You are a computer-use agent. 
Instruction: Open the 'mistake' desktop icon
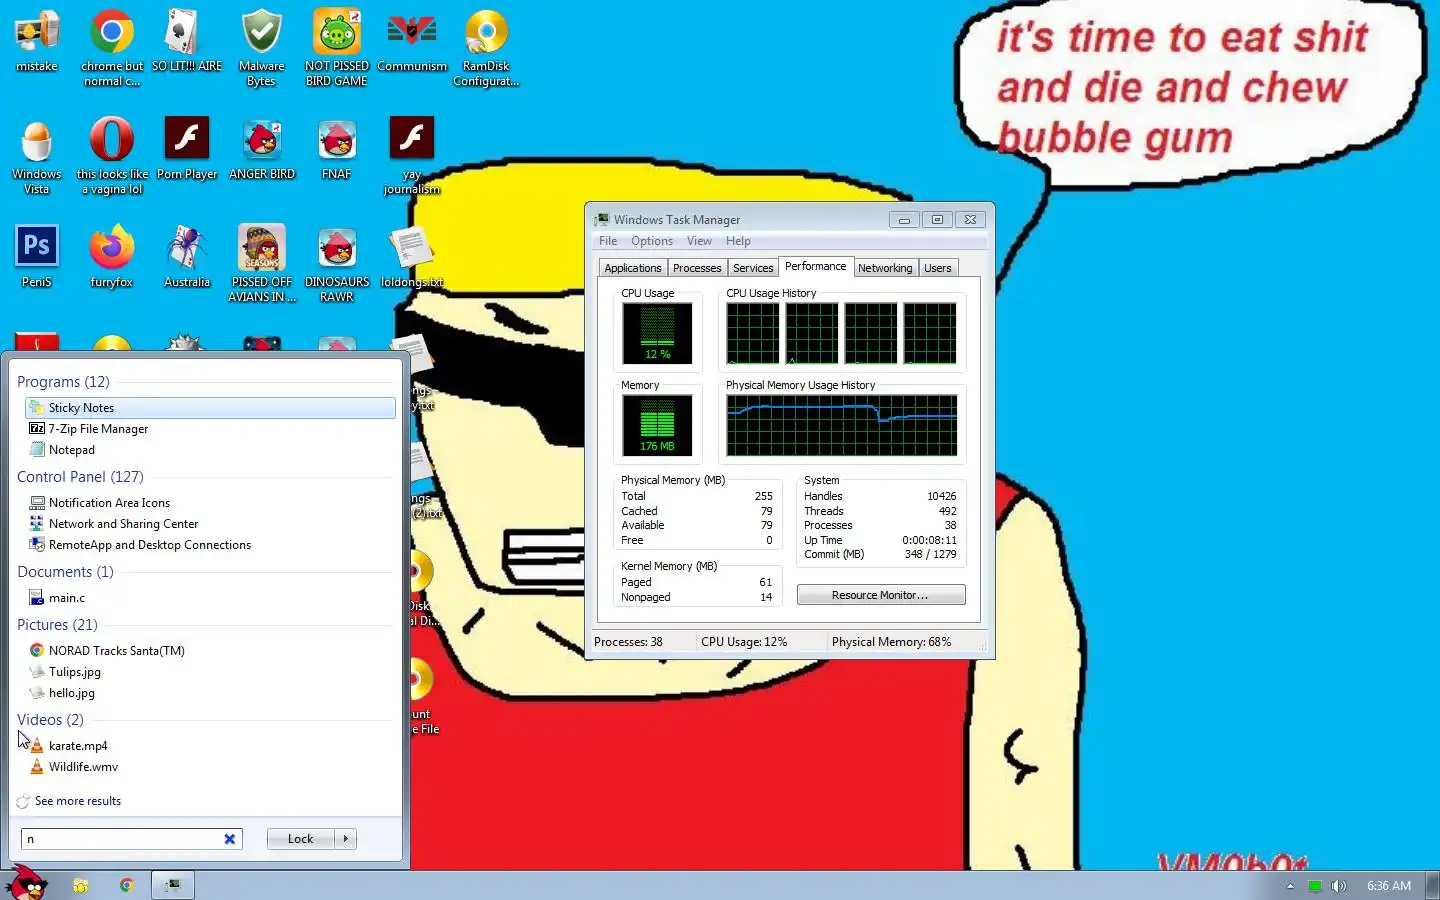click(37, 42)
